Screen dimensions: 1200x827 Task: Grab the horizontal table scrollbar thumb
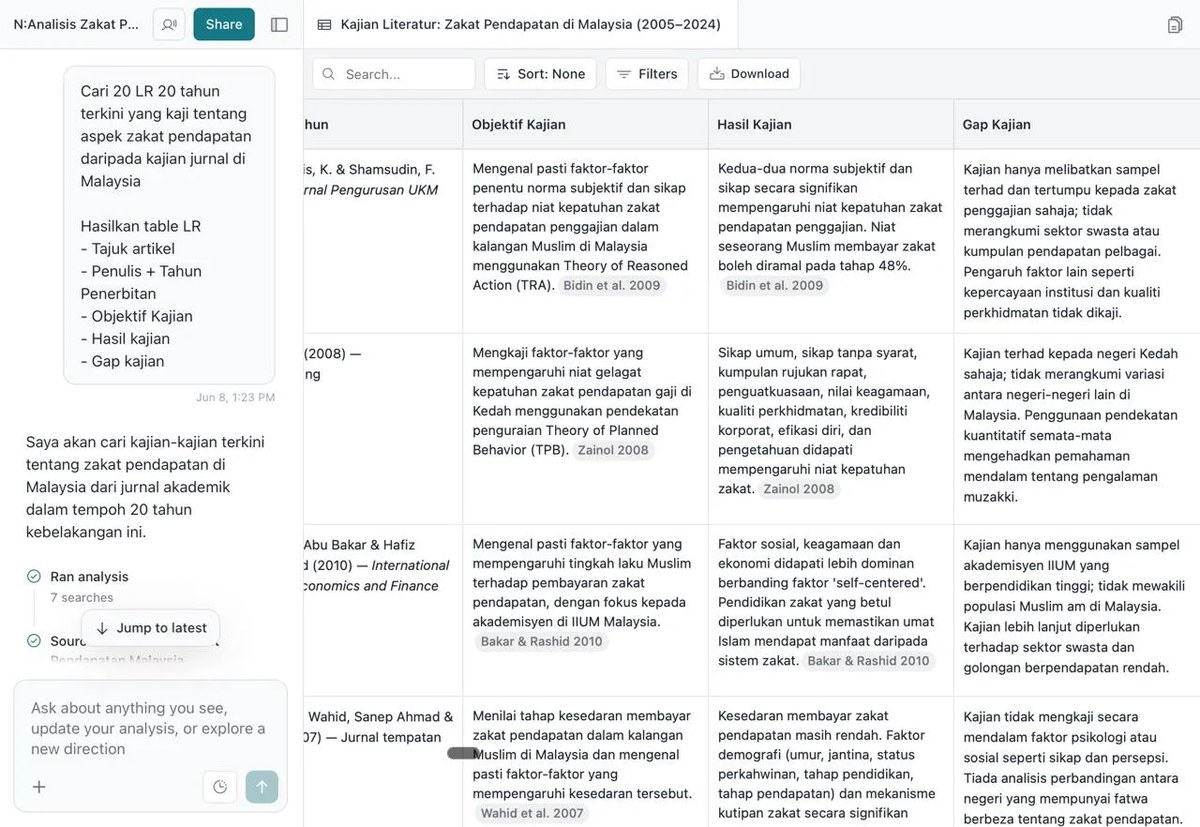pos(463,753)
